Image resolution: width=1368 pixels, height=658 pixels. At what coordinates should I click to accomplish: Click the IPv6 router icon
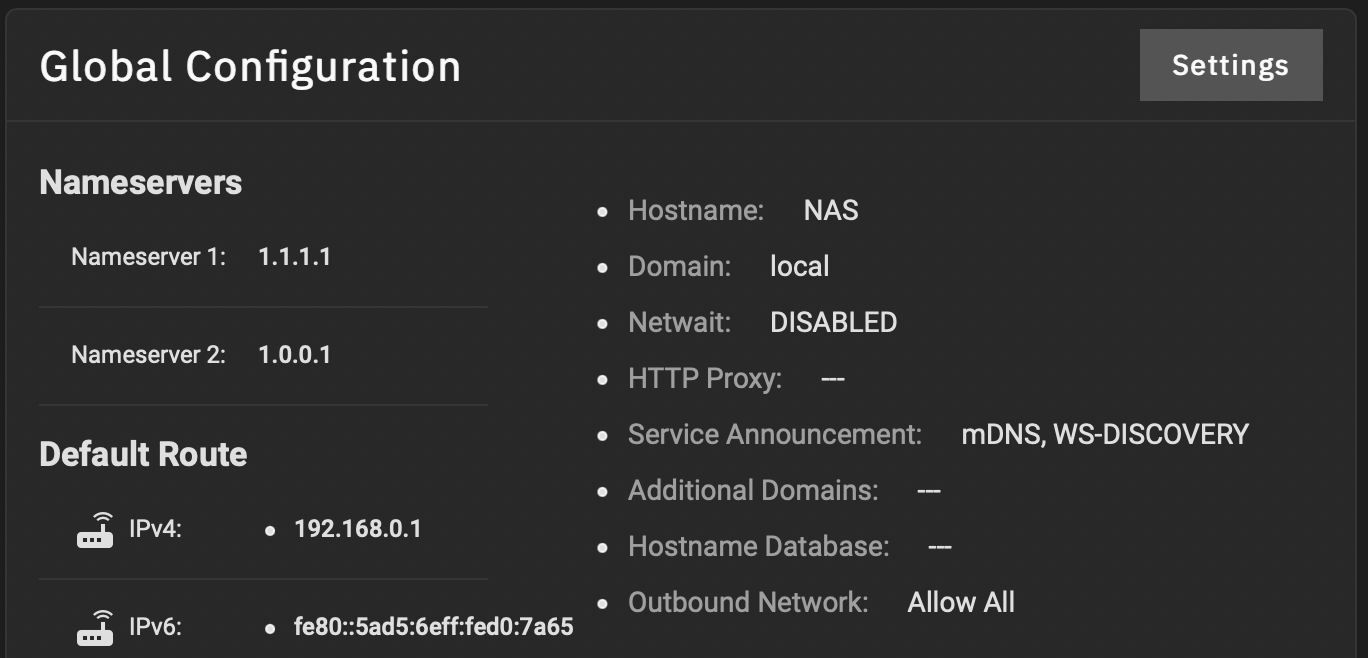click(95, 627)
